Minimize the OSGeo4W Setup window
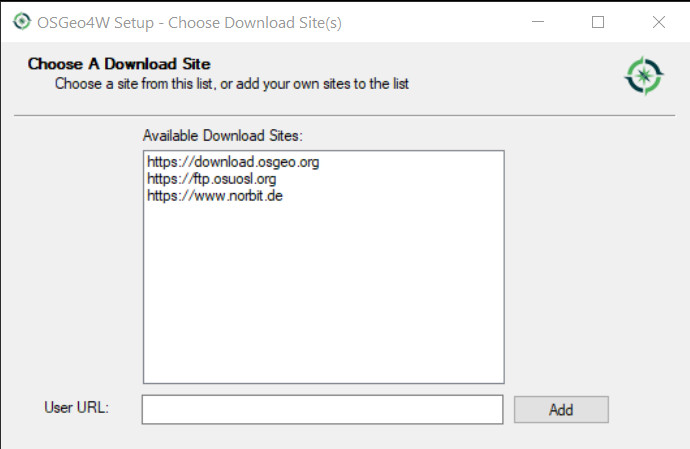690x449 pixels. (x=538, y=22)
